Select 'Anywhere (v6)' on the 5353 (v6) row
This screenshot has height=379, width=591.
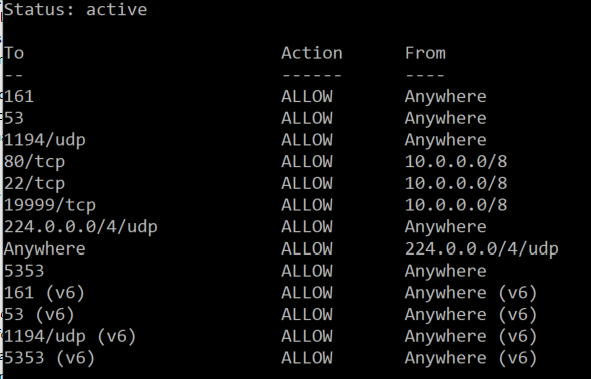(471, 358)
